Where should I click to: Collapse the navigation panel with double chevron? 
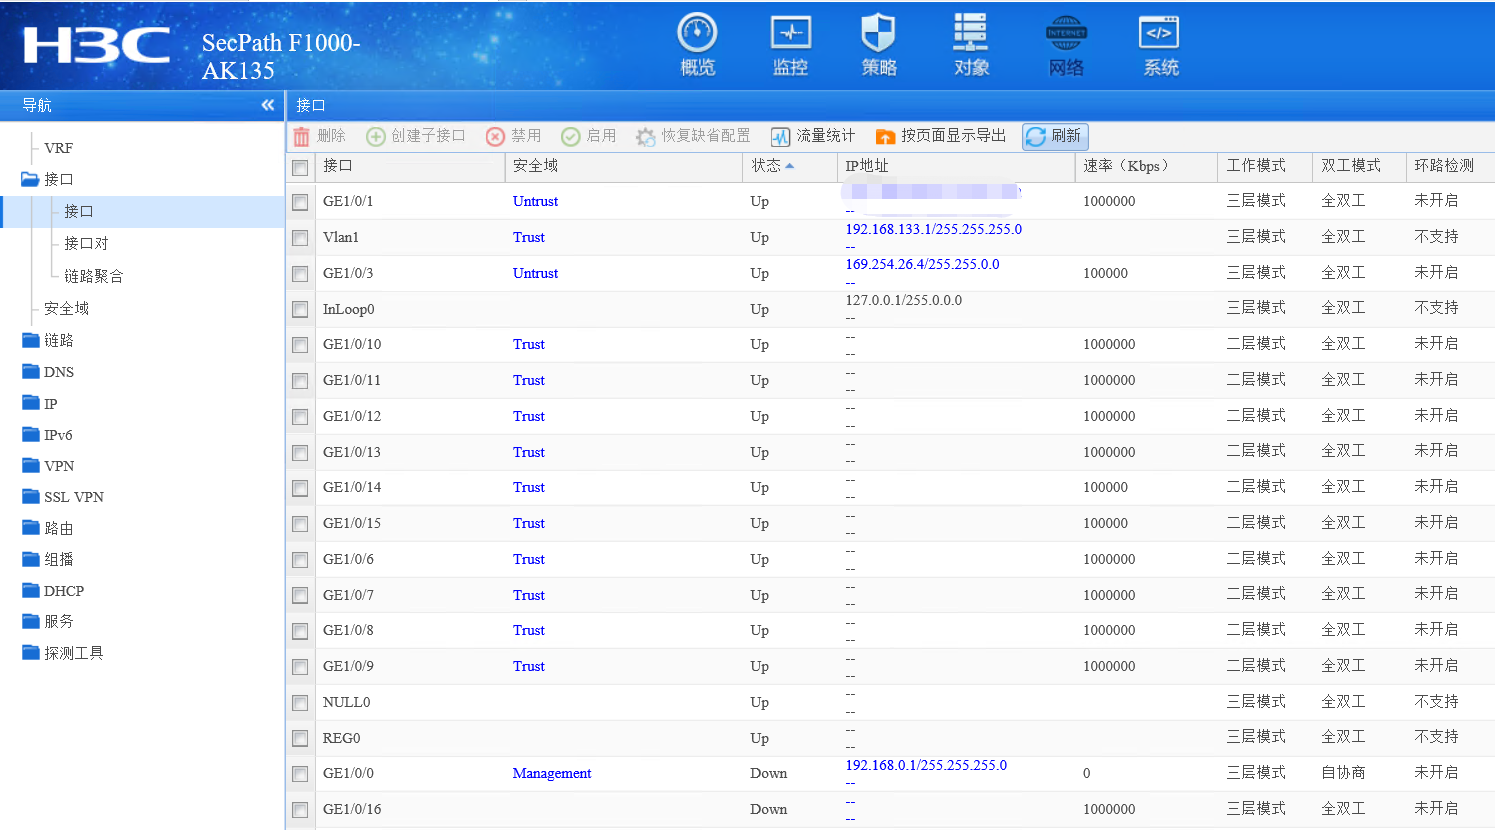pos(267,105)
